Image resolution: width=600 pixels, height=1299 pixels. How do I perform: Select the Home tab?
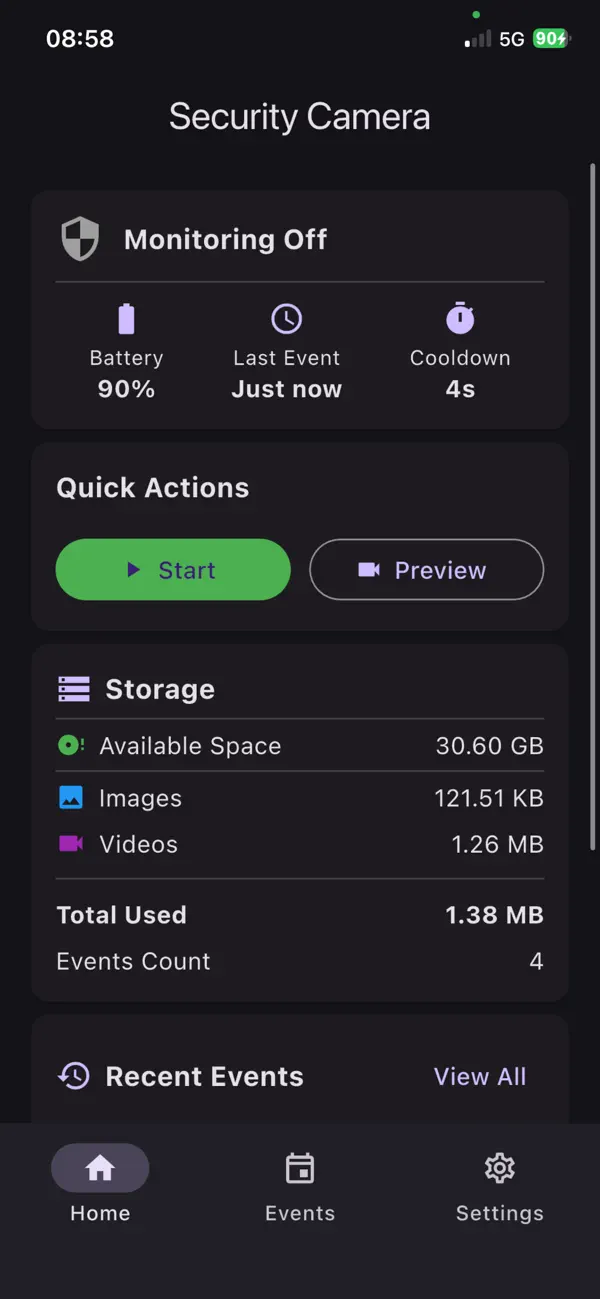100,1187
